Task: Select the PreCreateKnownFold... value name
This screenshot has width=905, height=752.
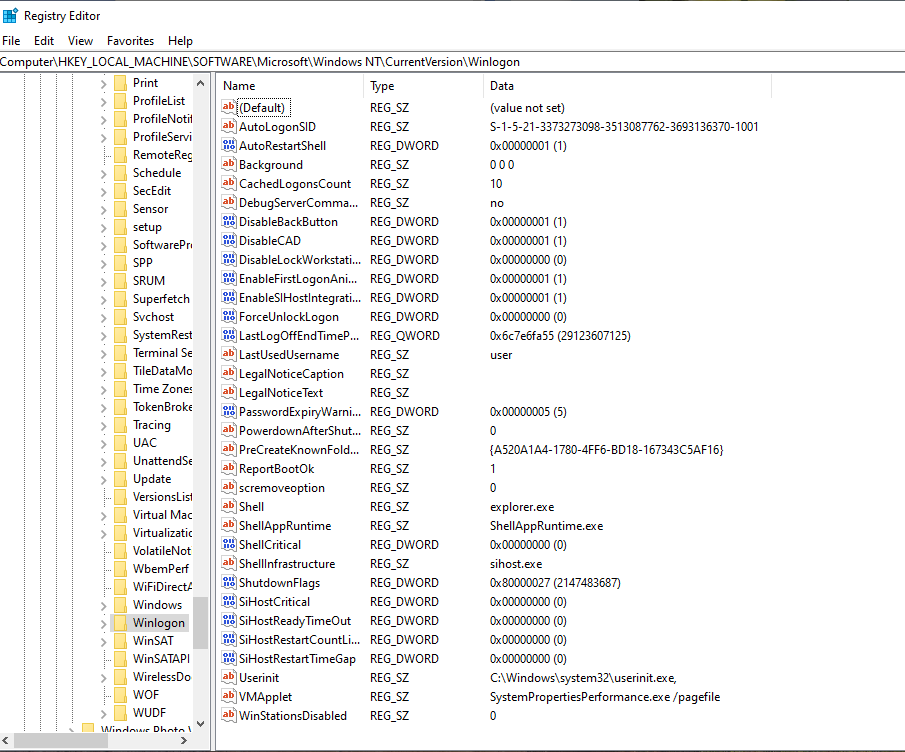Action: point(299,450)
